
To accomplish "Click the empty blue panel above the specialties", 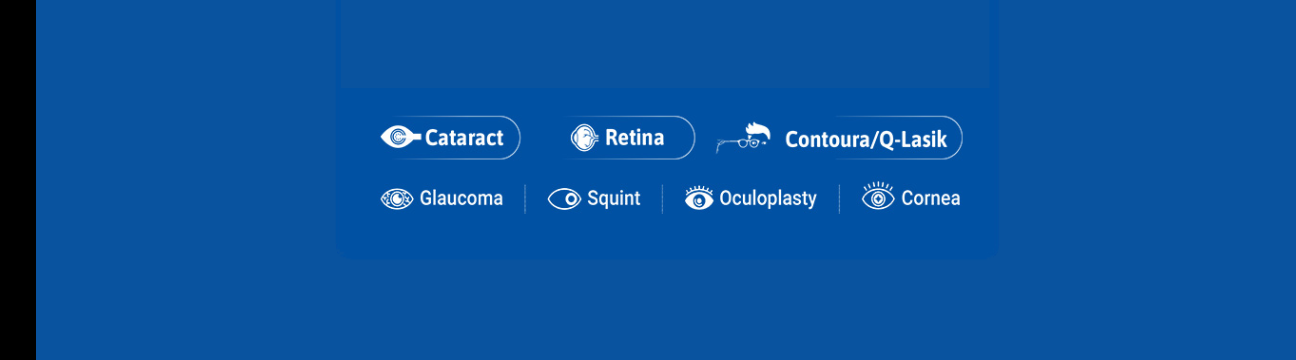I will click(665, 43).
